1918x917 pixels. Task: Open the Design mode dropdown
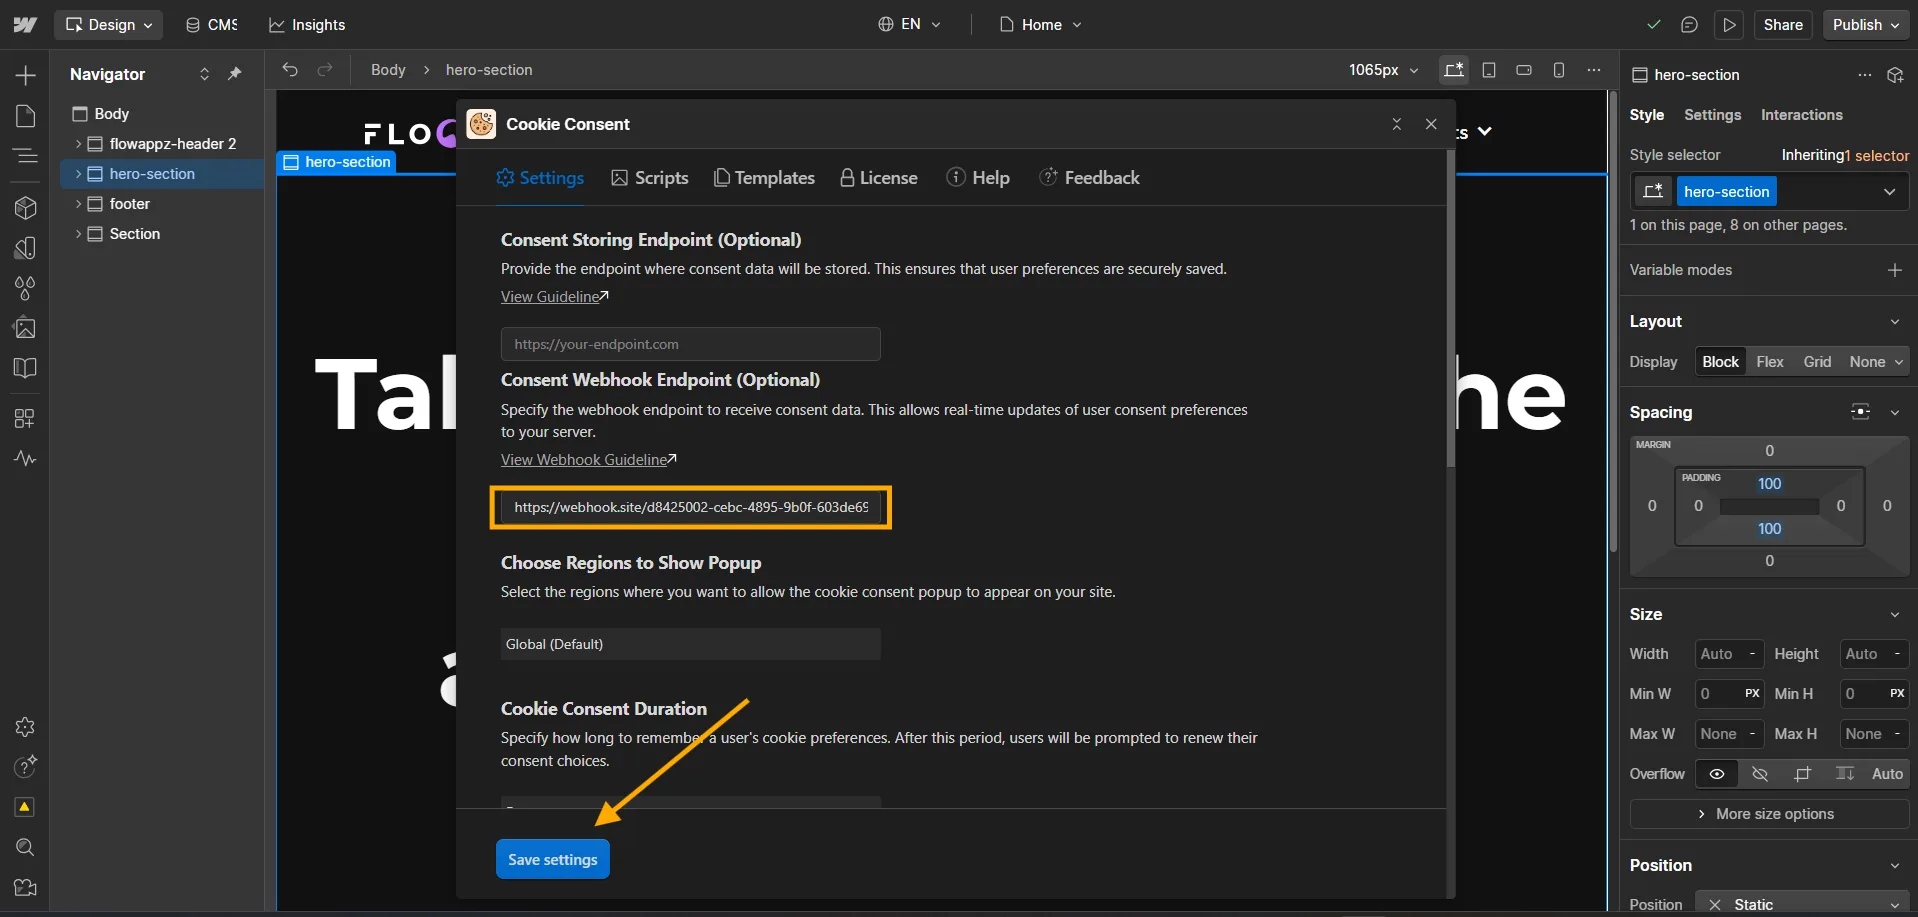point(108,25)
